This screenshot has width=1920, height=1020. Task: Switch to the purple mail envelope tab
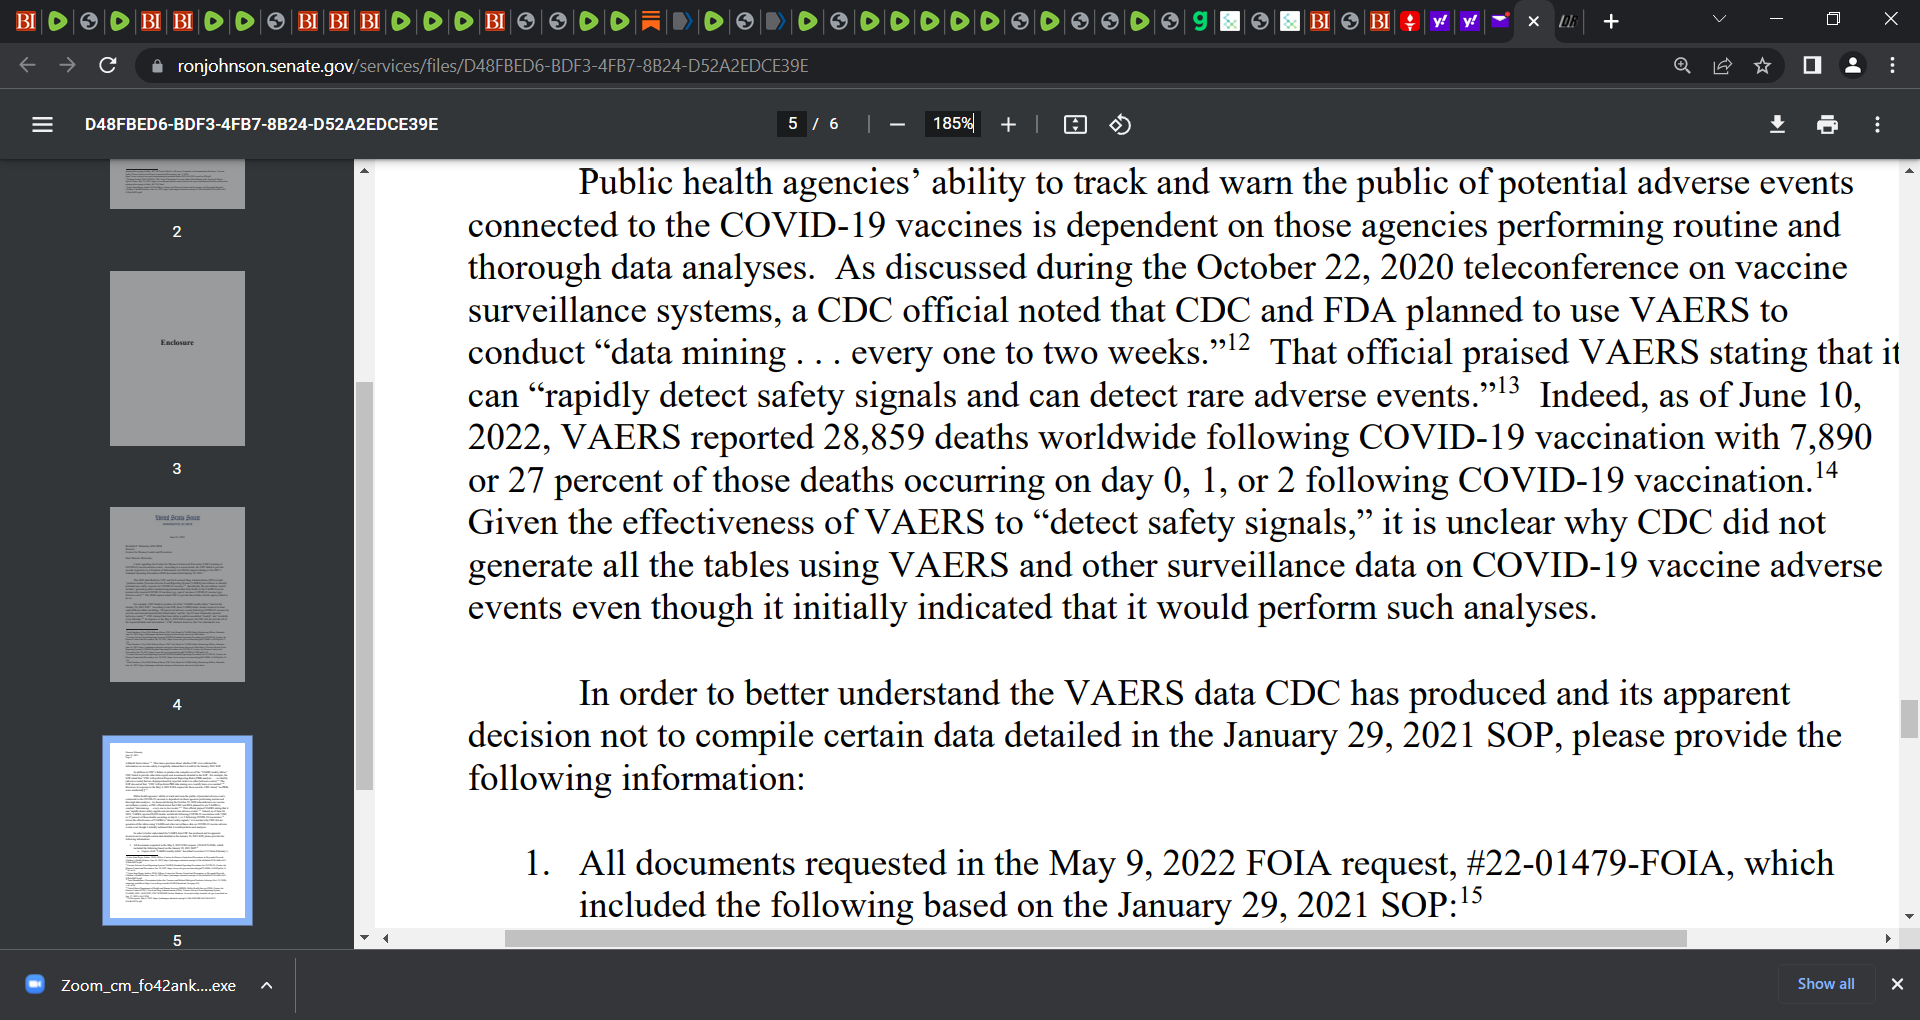[x=1500, y=21]
